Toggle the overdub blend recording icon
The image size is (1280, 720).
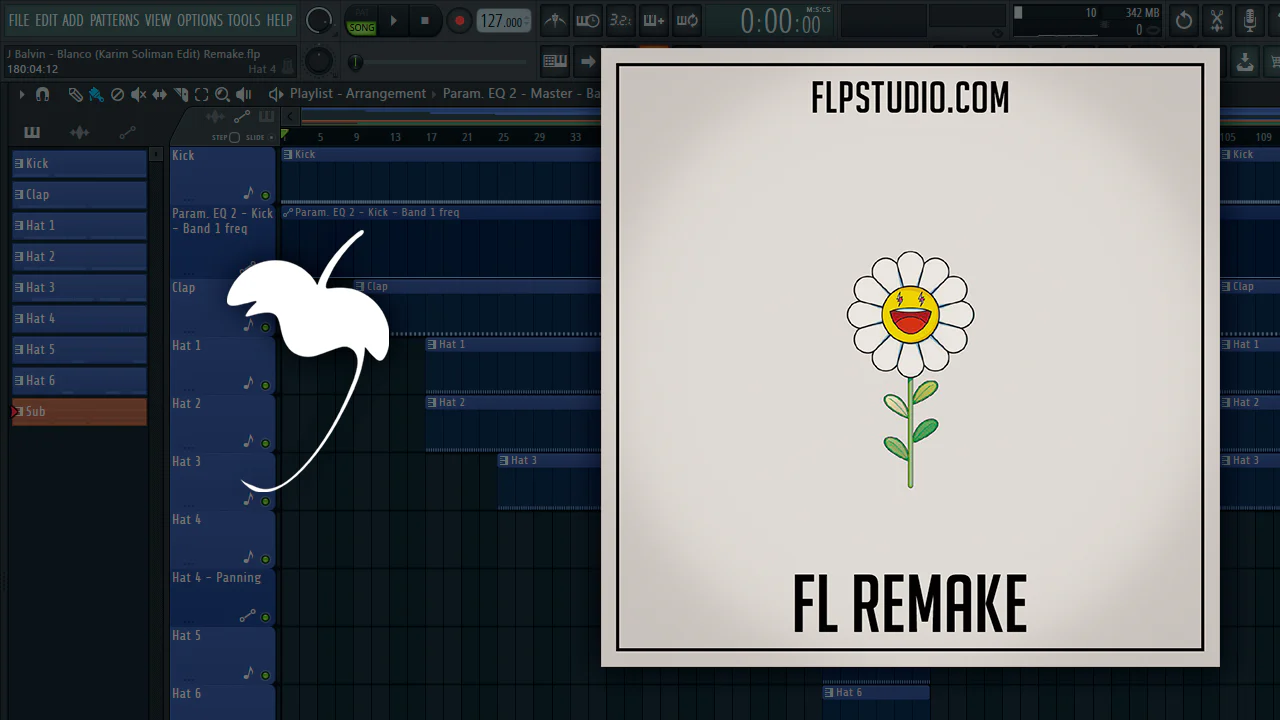[654, 20]
